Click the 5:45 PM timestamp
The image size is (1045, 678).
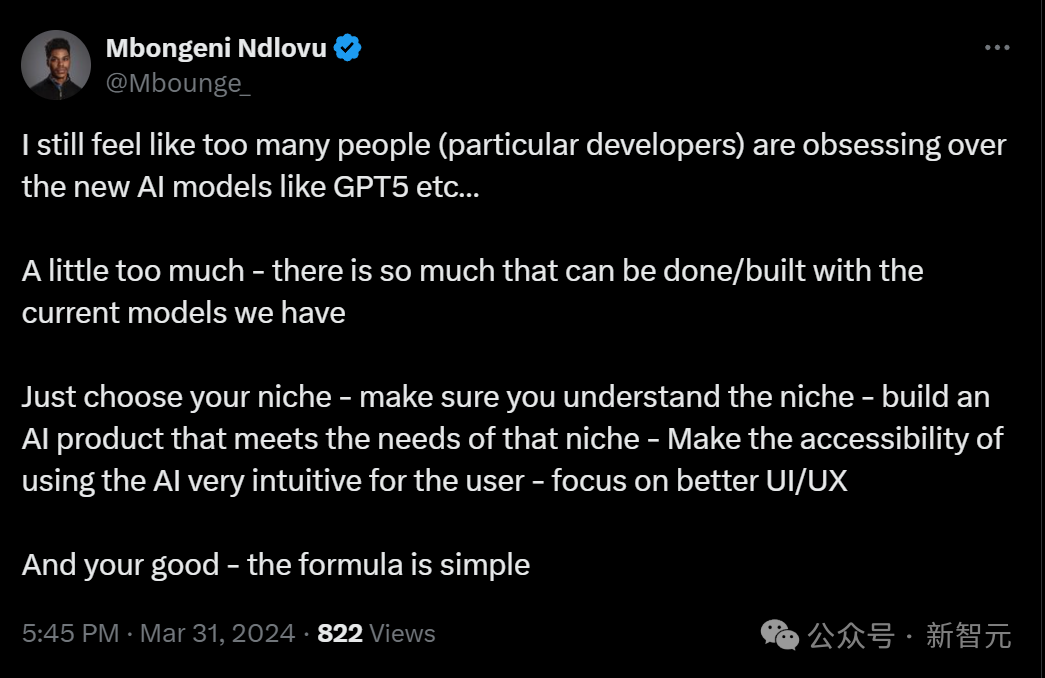[x=70, y=633]
